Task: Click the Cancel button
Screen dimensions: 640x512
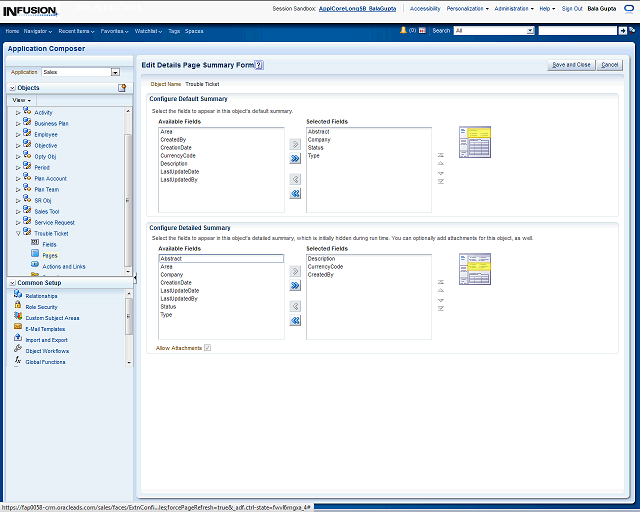Action: point(609,65)
